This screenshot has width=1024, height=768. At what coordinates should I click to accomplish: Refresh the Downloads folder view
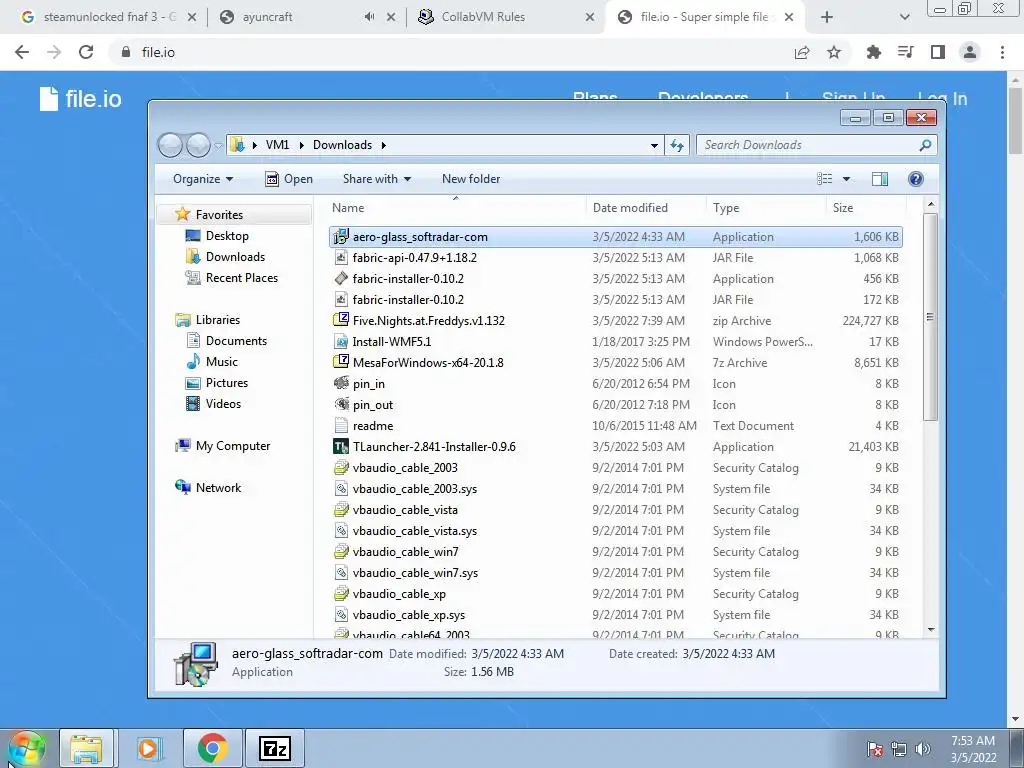click(677, 145)
